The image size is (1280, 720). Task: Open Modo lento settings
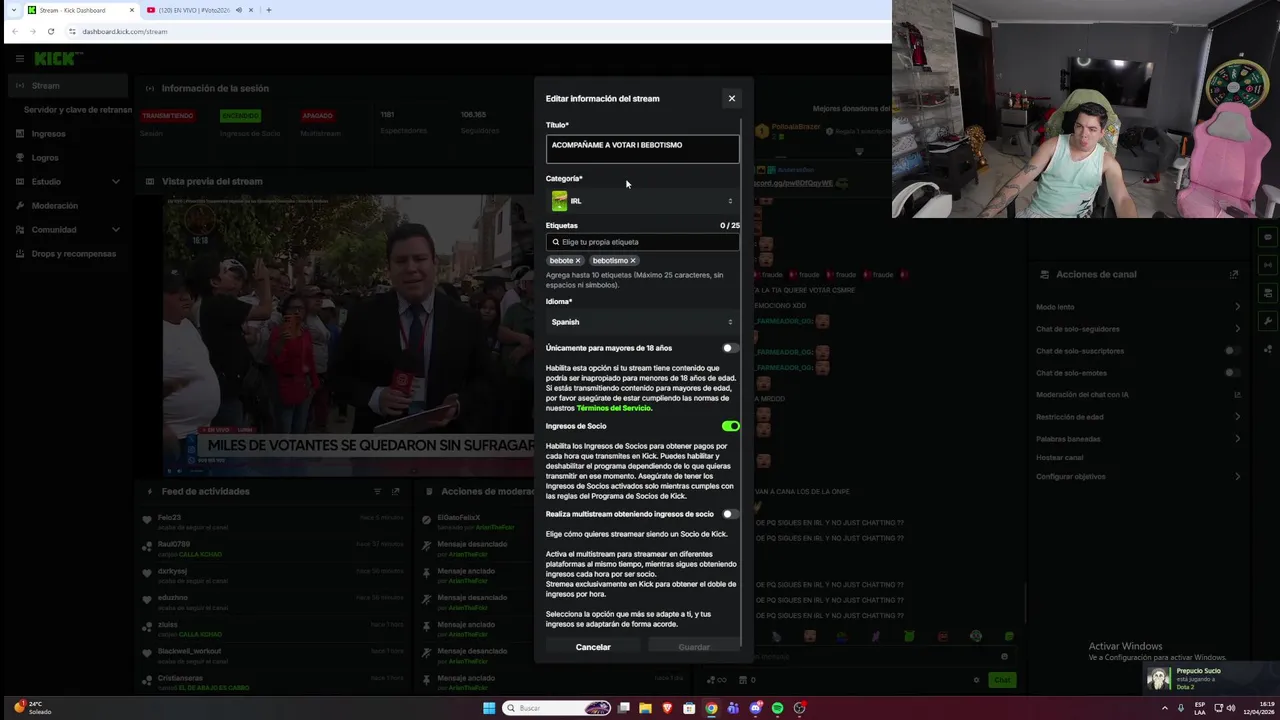pyautogui.click(x=1140, y=307)
